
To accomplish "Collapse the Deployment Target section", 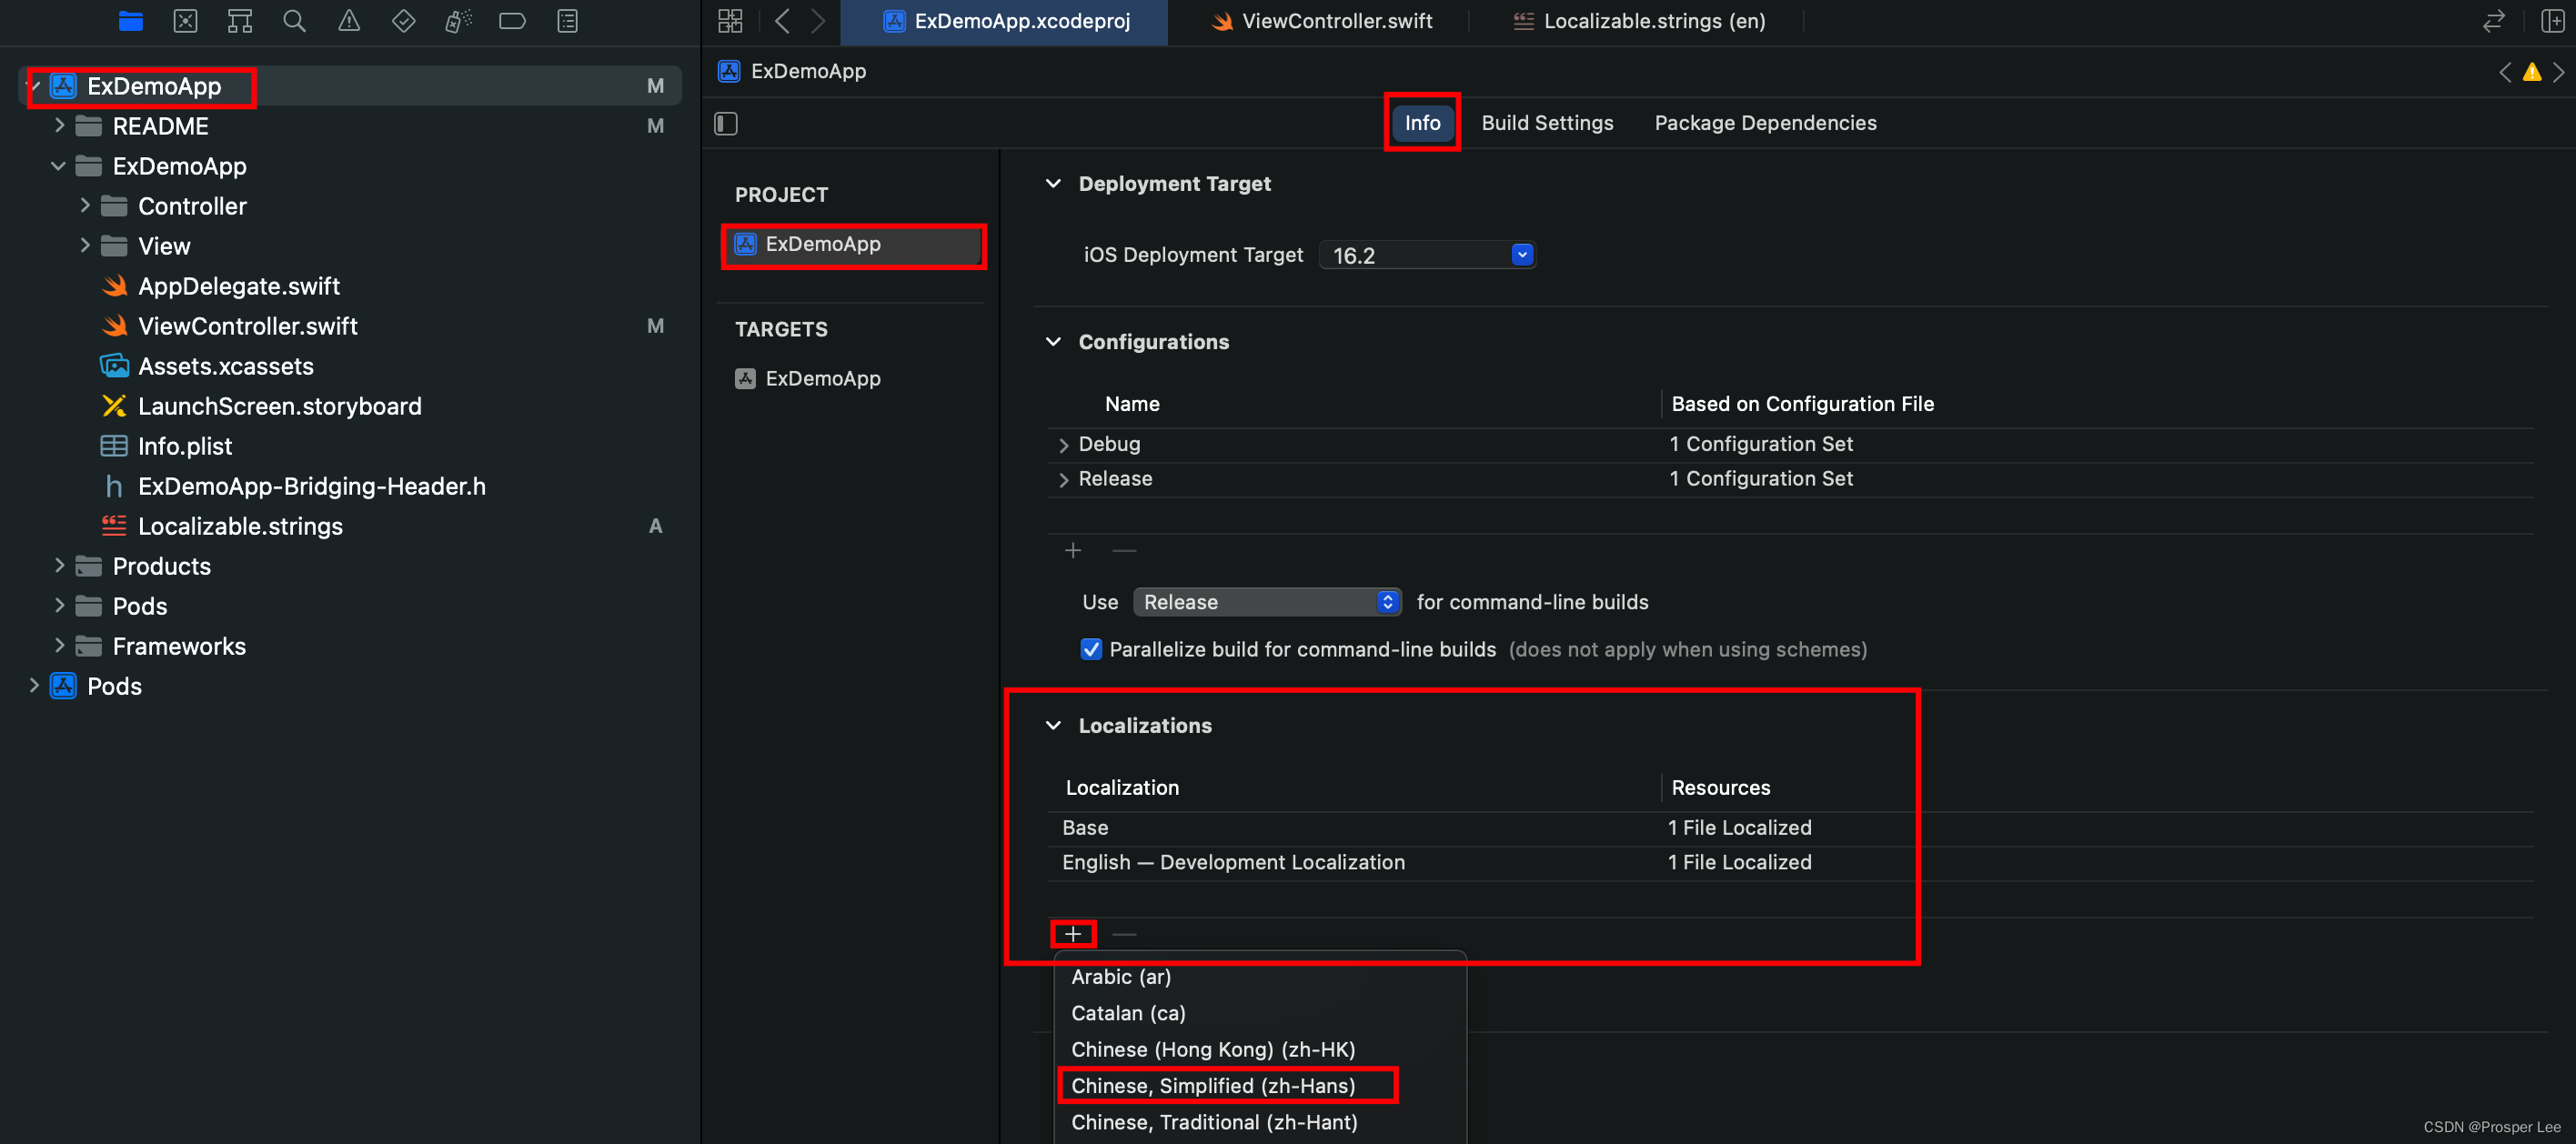I will click(x=1053, y=183).
